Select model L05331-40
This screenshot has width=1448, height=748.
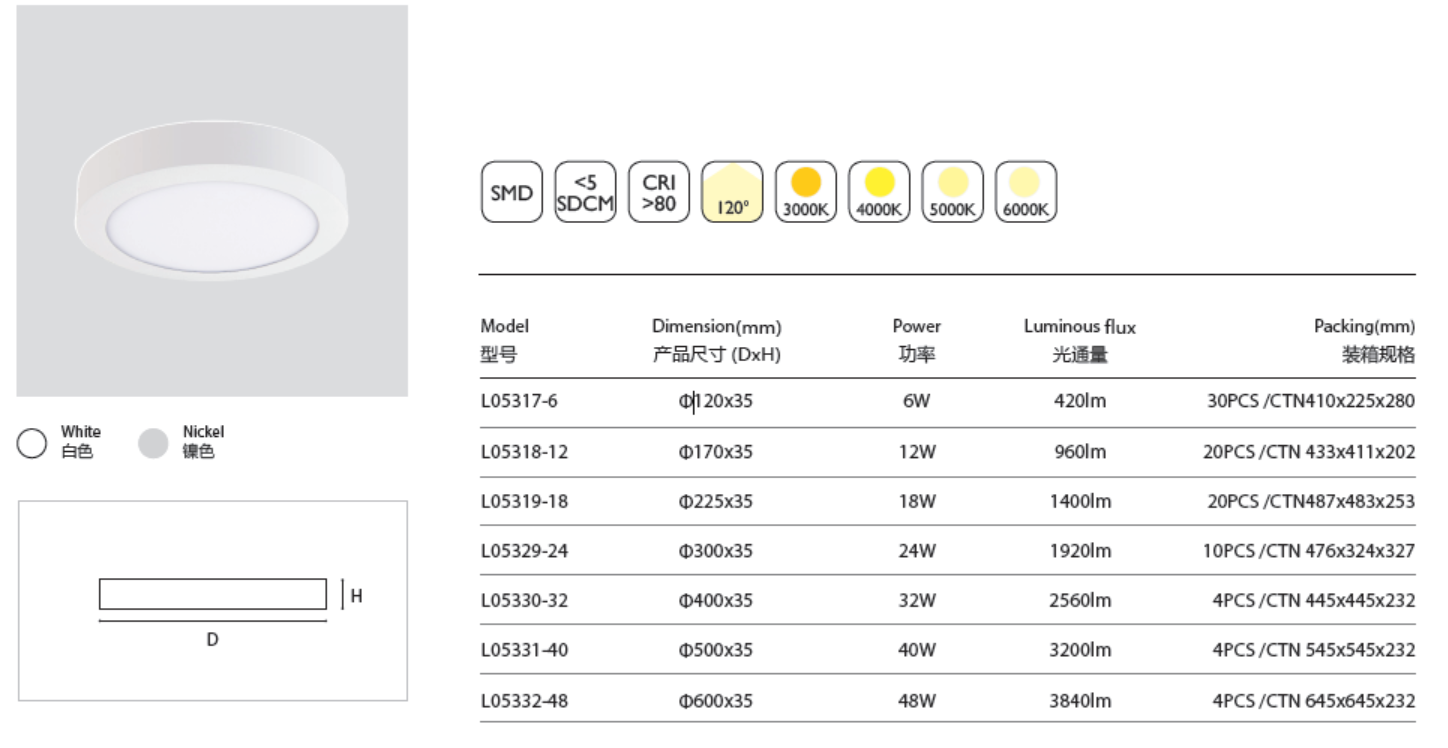[524, 650]
